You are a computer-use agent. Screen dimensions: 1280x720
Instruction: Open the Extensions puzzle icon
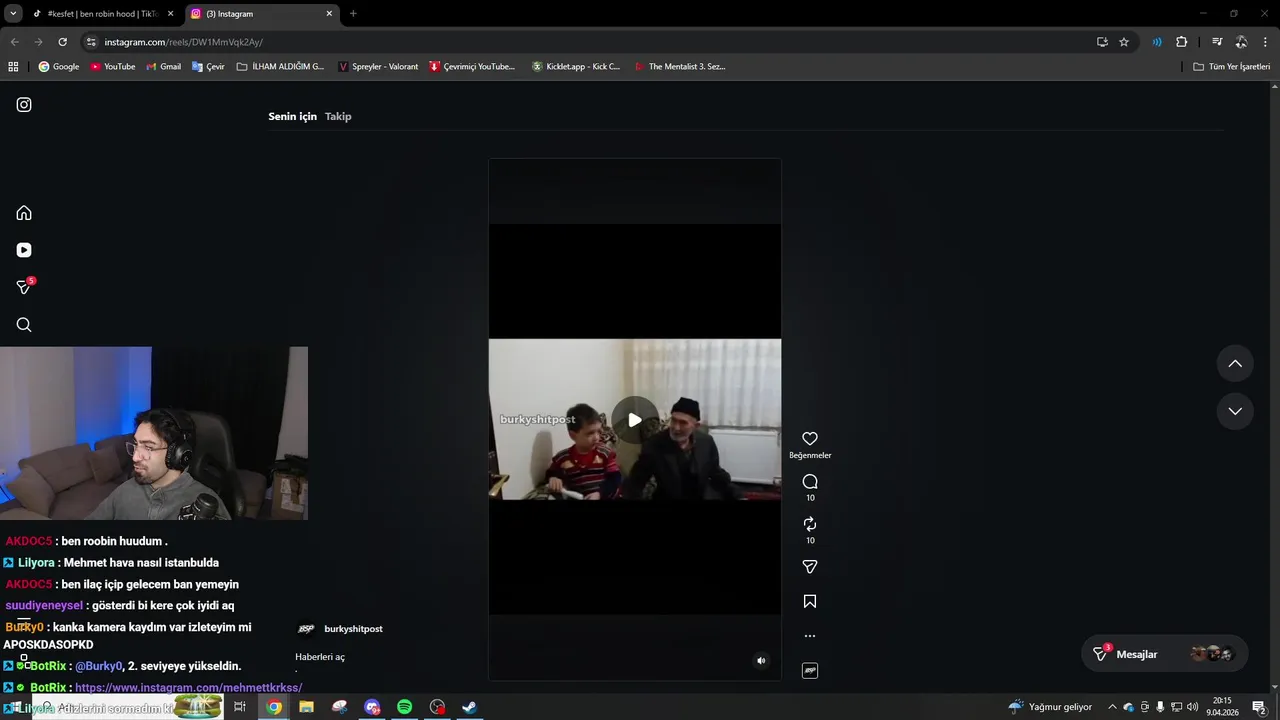[1182, 42]
